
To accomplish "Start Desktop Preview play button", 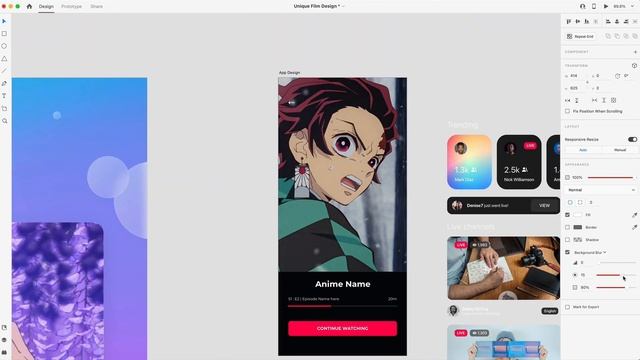I will [x=606, y=6].
